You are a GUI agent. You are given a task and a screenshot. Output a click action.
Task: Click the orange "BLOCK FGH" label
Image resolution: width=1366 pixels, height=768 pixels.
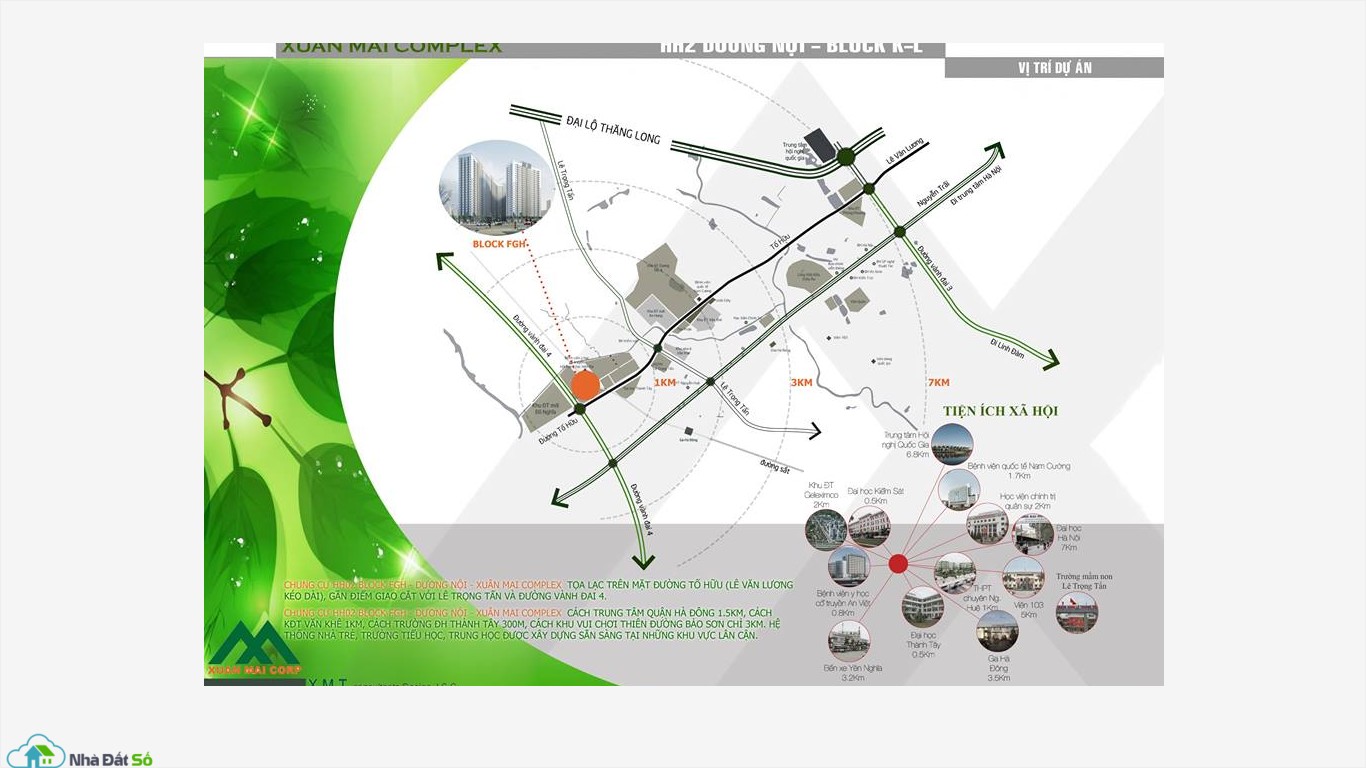500,244
